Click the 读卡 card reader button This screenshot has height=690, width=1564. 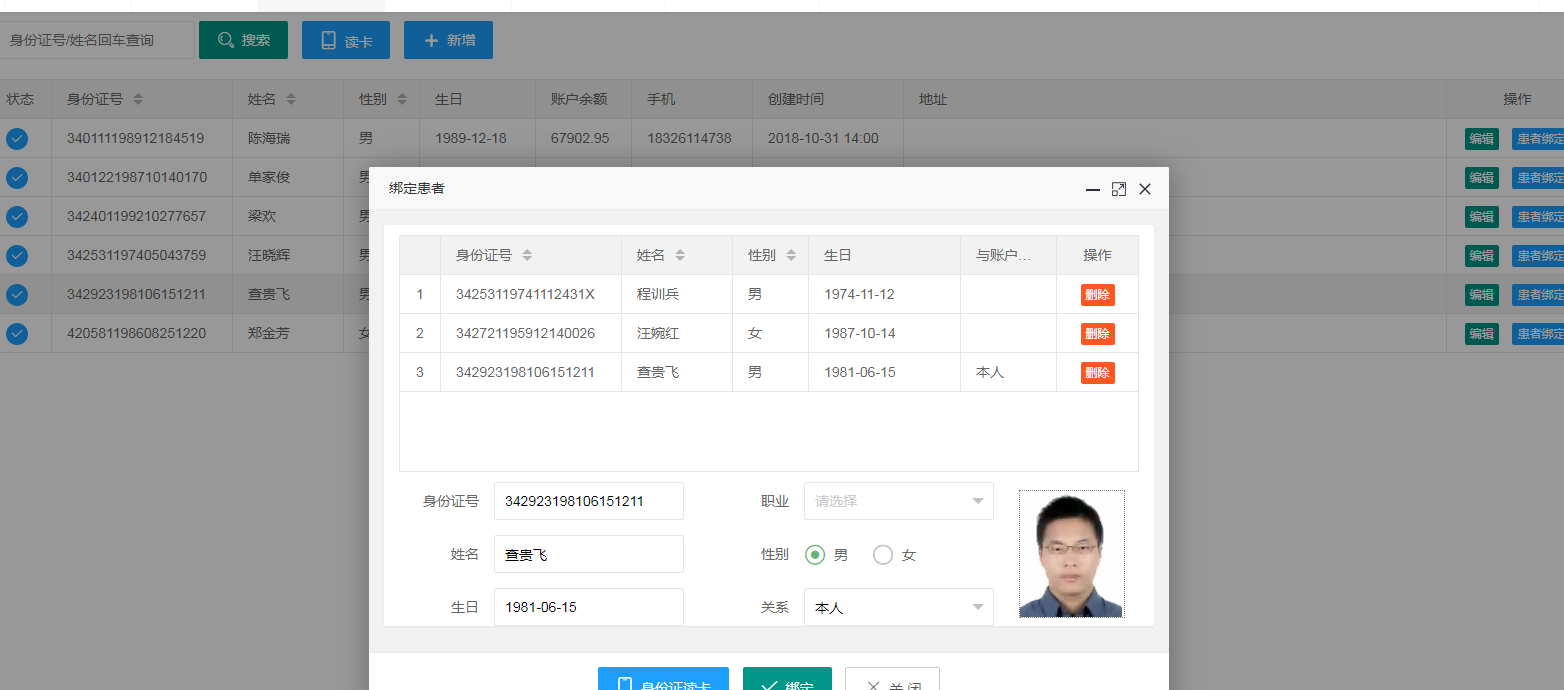click(346, 40)
